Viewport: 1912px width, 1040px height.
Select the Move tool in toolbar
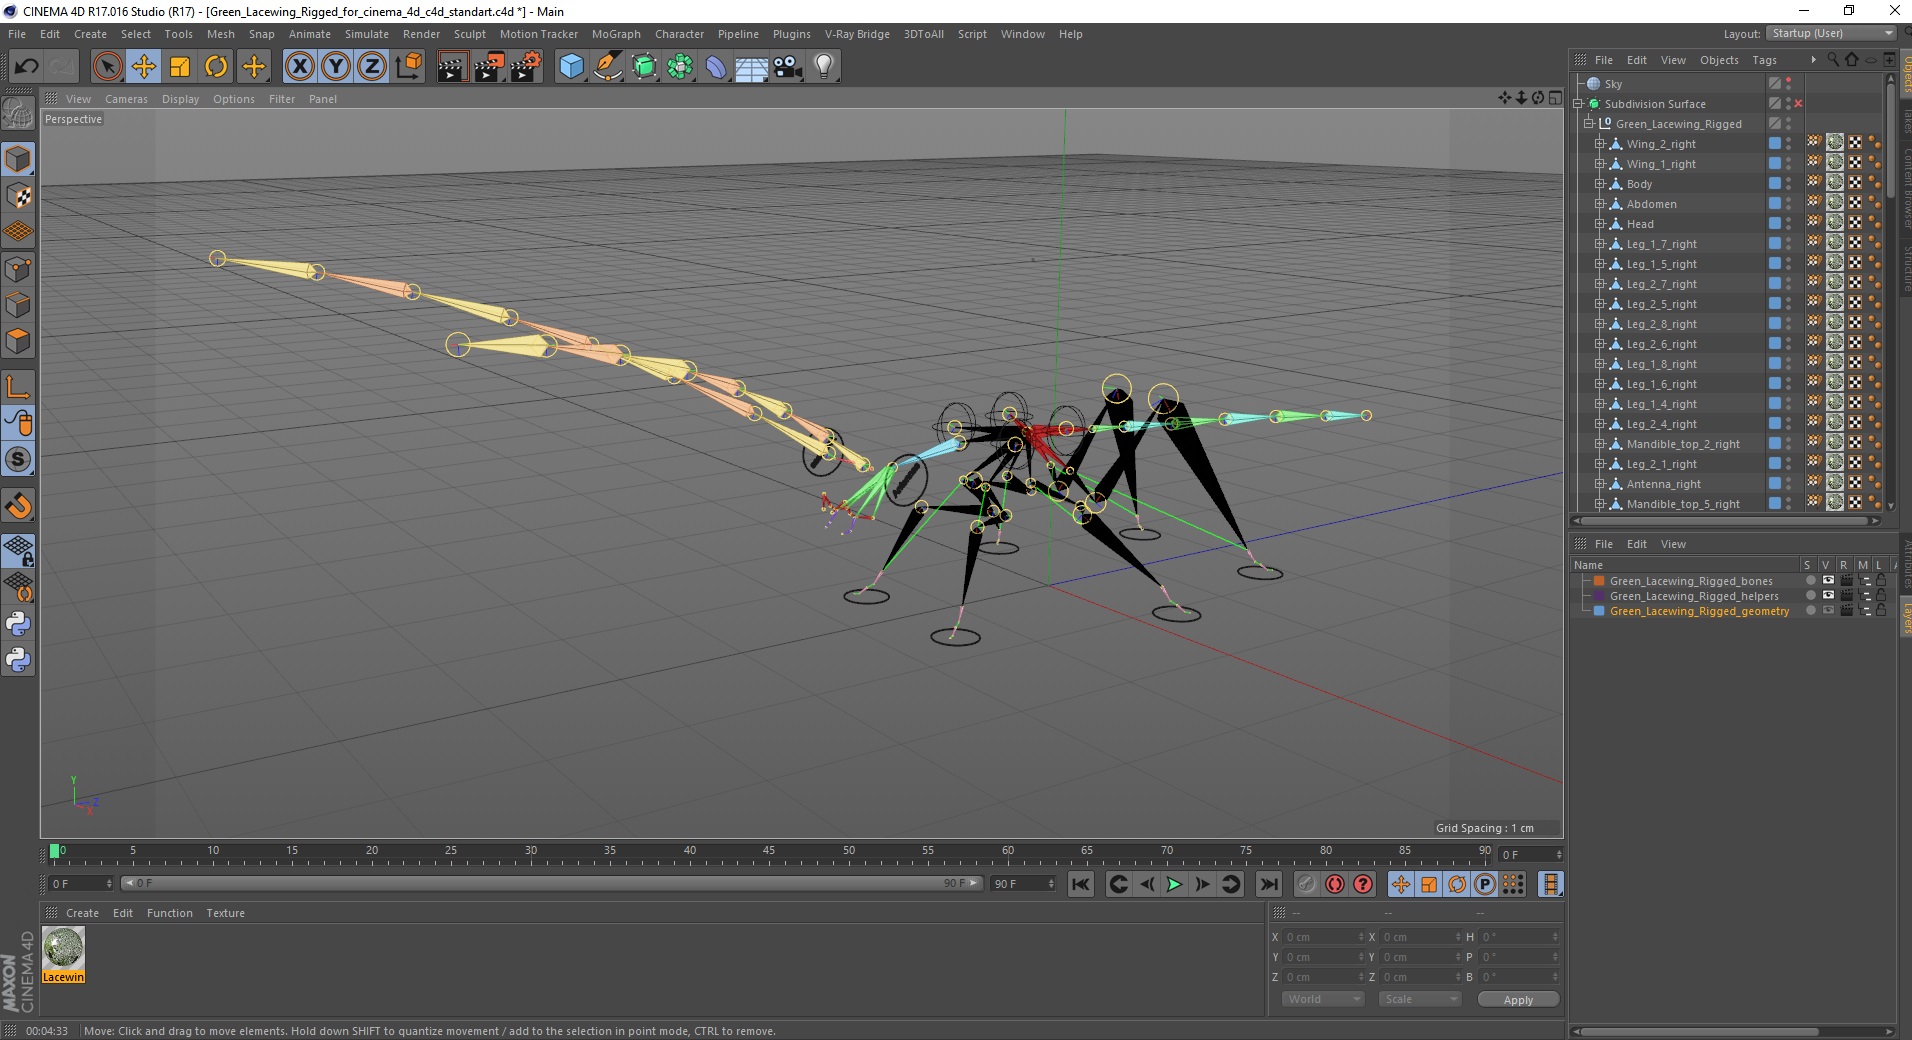tap(144, 67)
